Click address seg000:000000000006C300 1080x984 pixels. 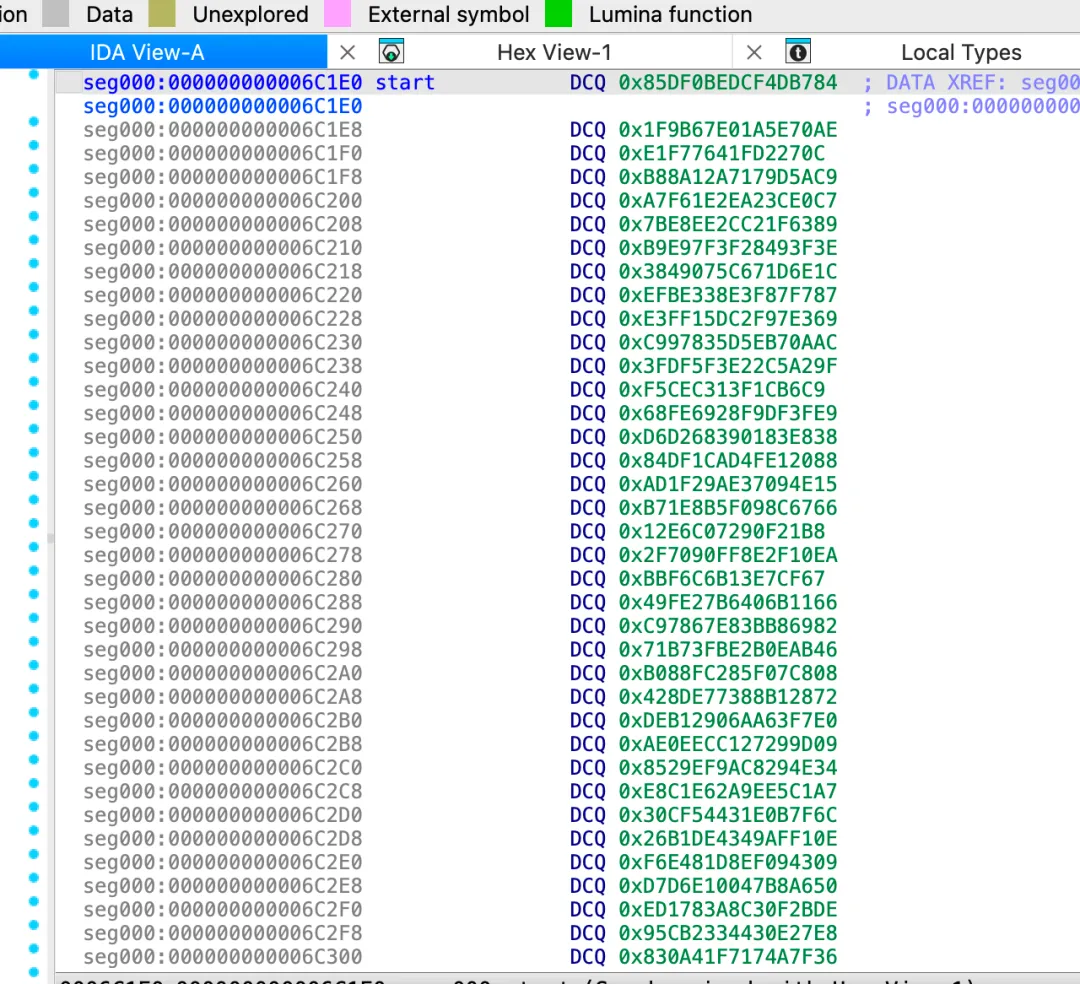tap(222, 957)
